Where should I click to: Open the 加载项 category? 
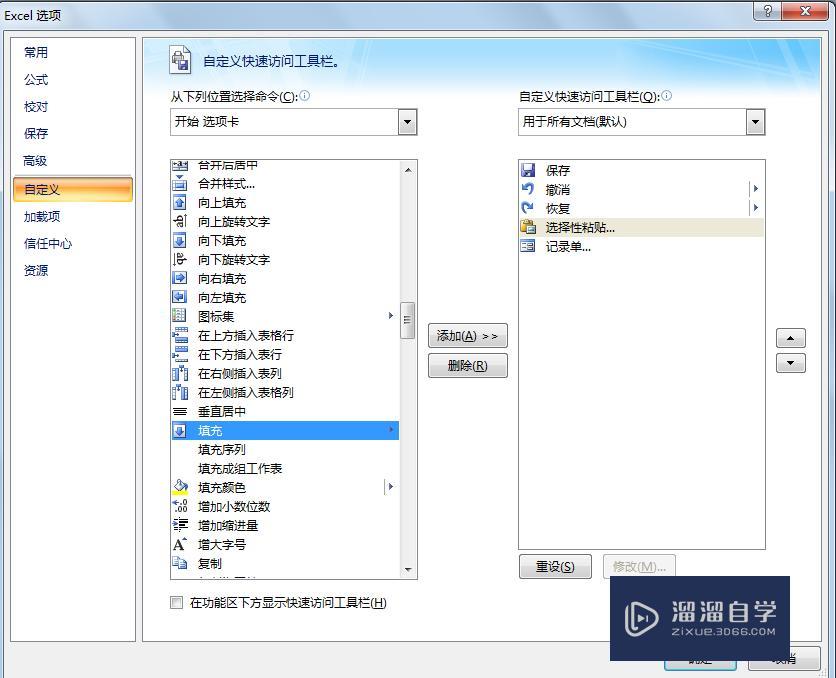(x=42, y=216)
